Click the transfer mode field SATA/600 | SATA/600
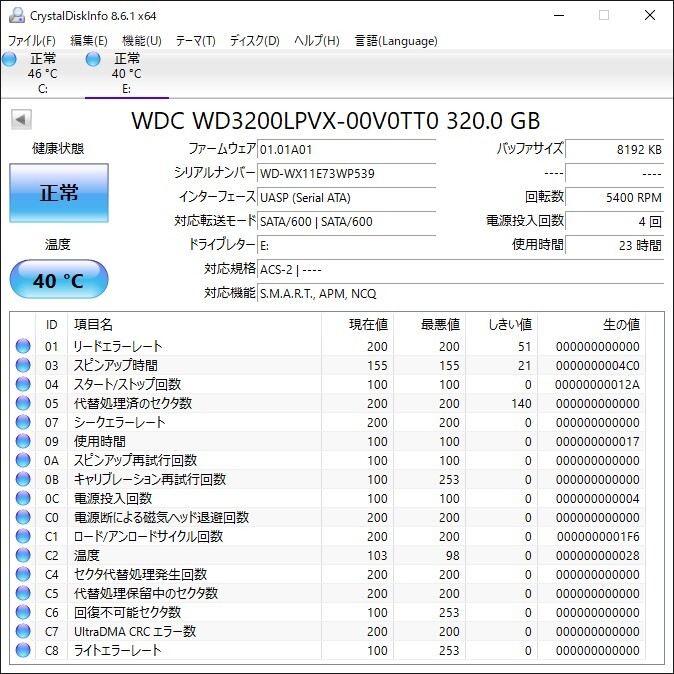 pyautogui.click(x=346, y=222)
